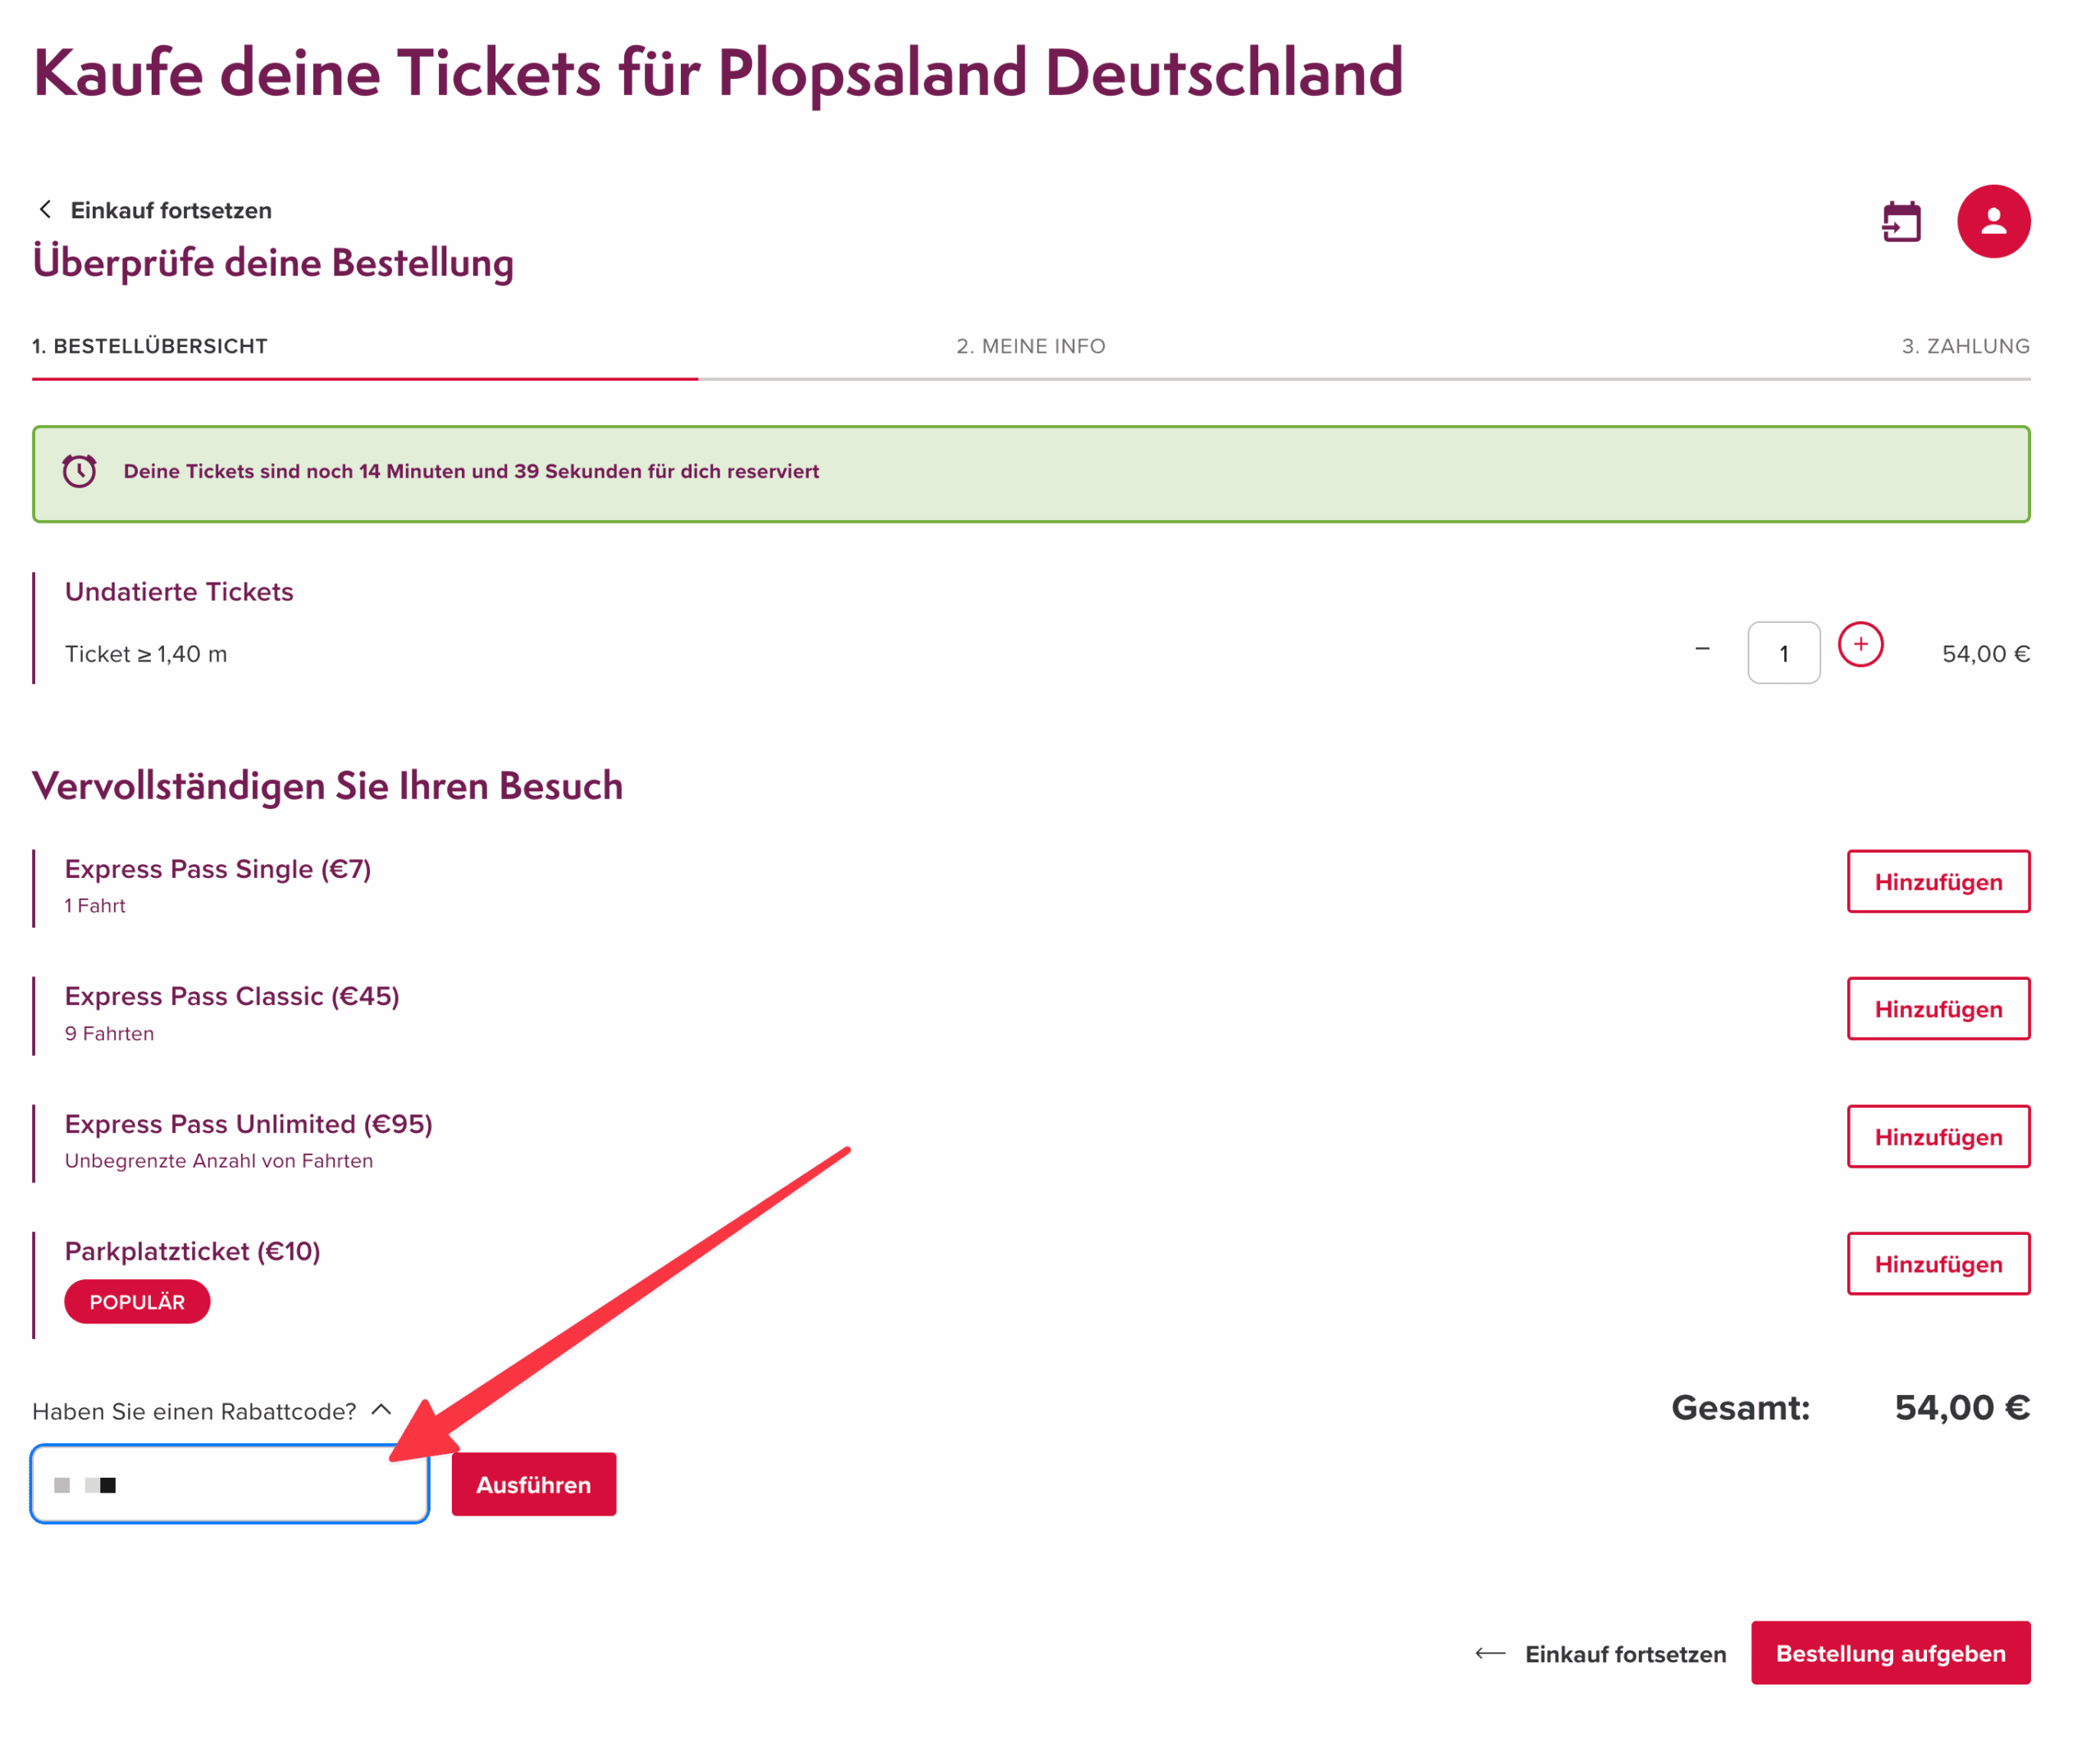Viewport: 2100px width, 1742px height.
Task: Click the ticket quantity number box
Action: tap(1783, 654)
